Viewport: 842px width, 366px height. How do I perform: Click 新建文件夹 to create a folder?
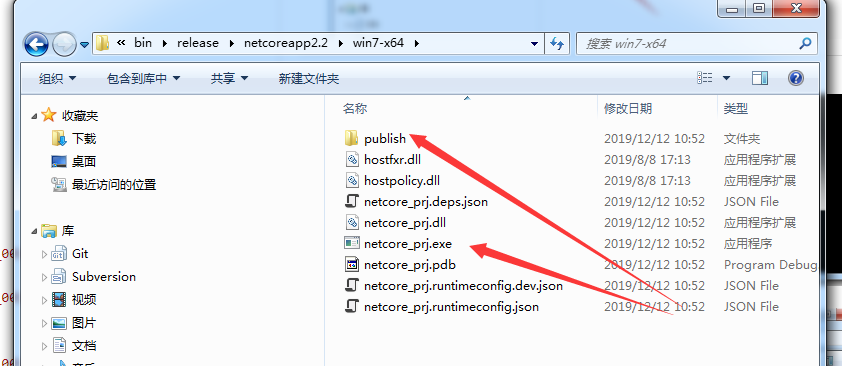click(309, 79)
